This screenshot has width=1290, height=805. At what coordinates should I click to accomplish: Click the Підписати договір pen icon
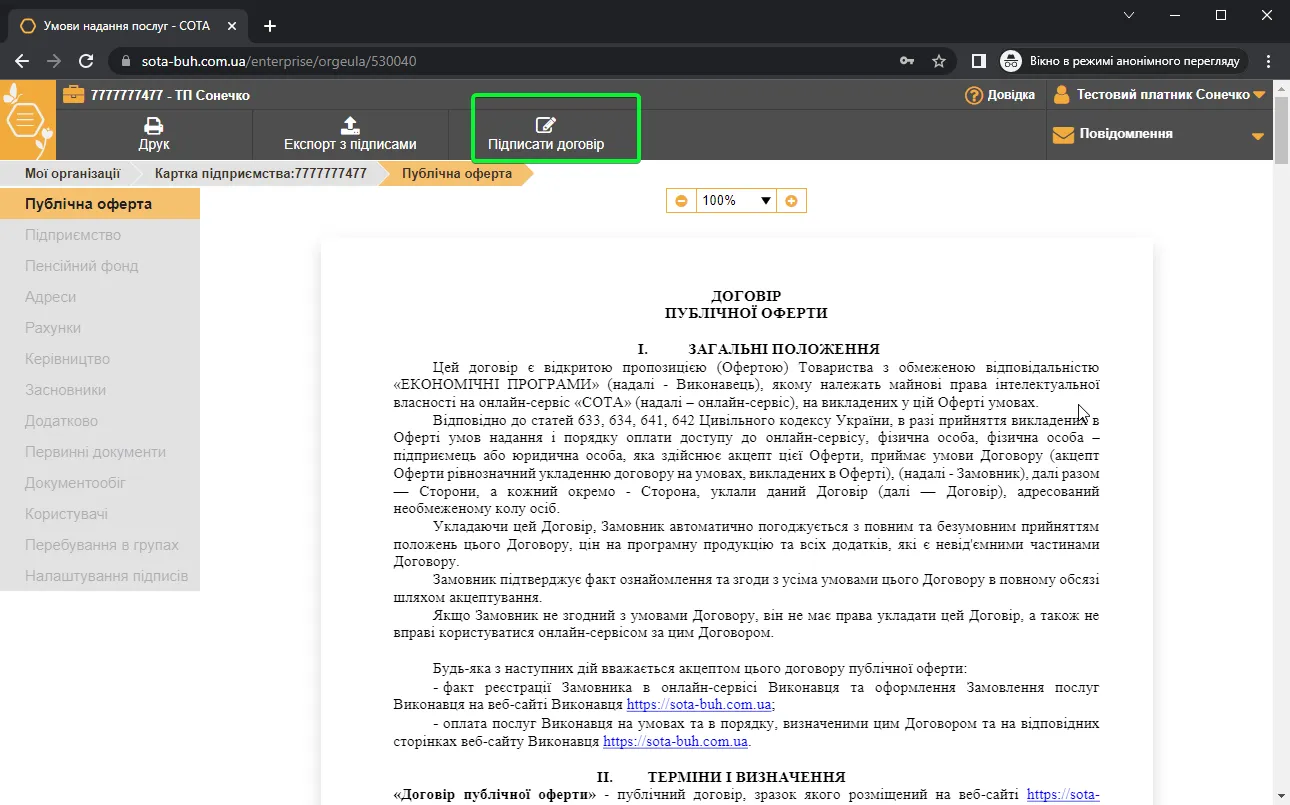[x=545, y=125]
